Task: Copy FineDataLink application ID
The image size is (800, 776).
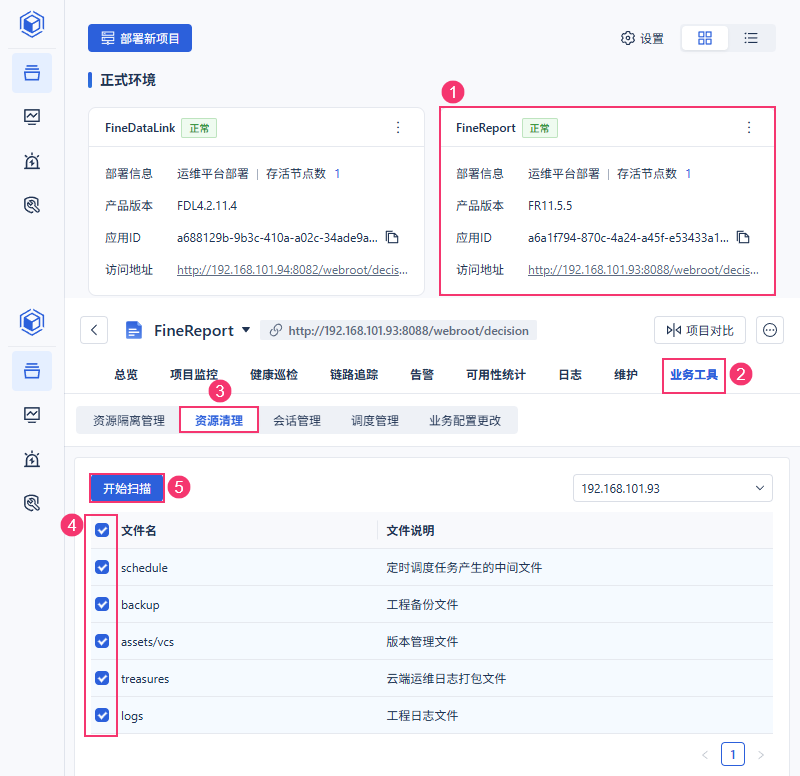Action: (392, 237)
